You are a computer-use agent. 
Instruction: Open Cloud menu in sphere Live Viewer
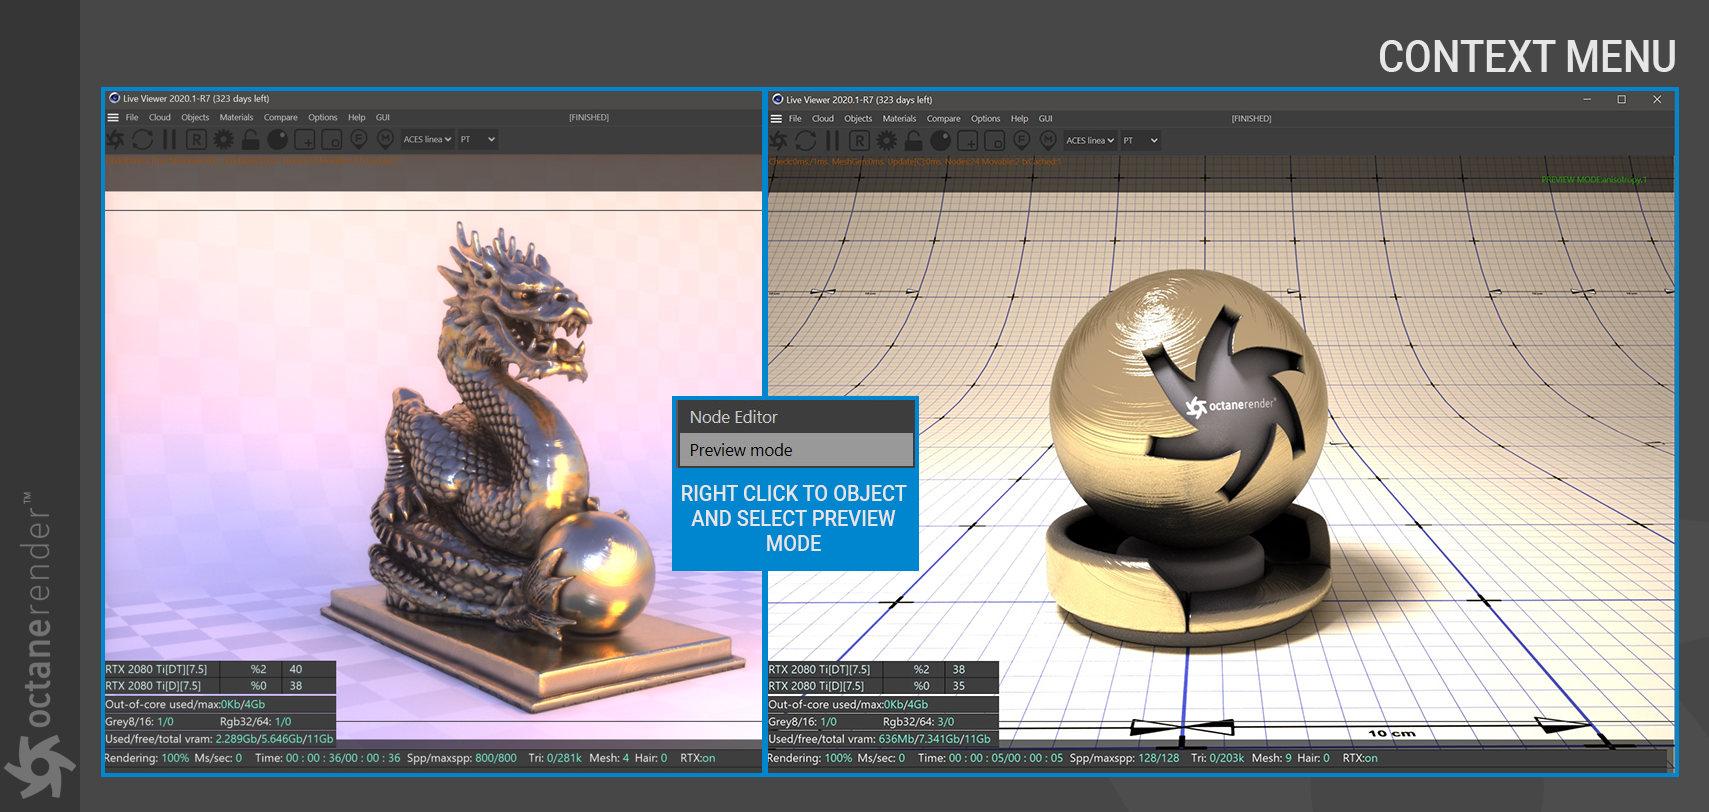(x=823, y=119)
